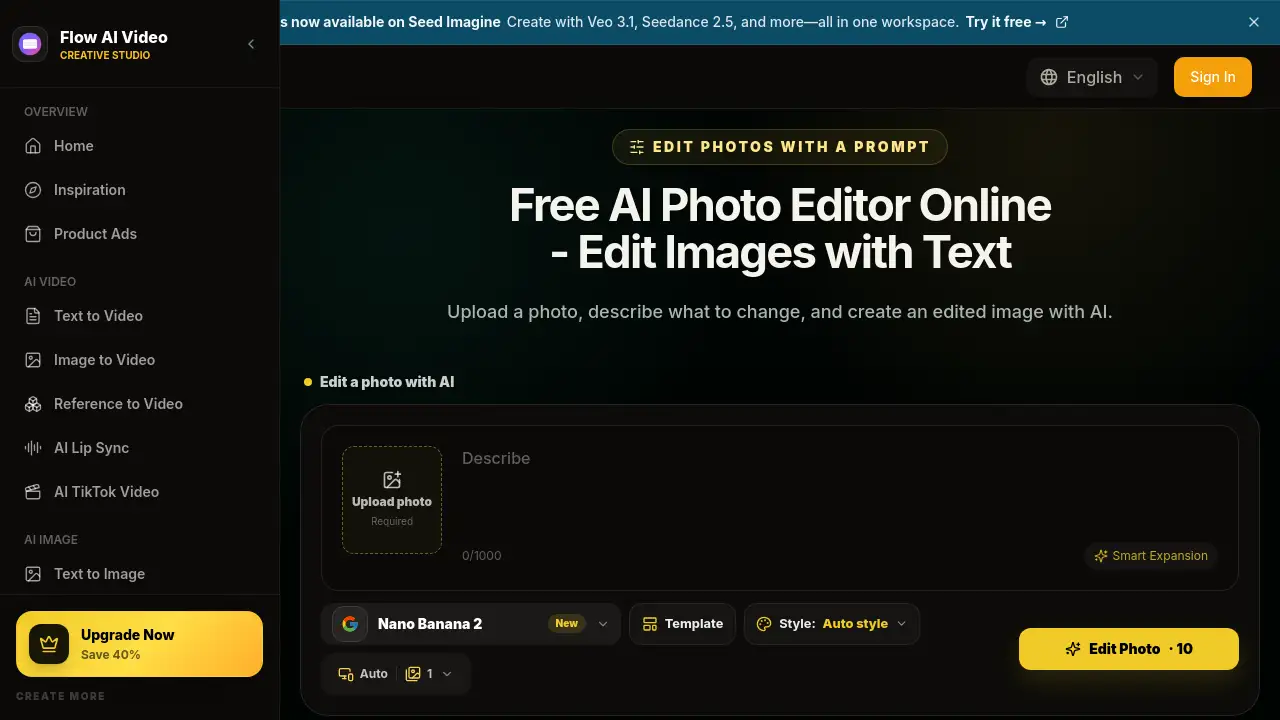The height and width of the screenshot is (720, 1280).
Task: Follow the Try it free link
Action: (x=1006, y=22)
